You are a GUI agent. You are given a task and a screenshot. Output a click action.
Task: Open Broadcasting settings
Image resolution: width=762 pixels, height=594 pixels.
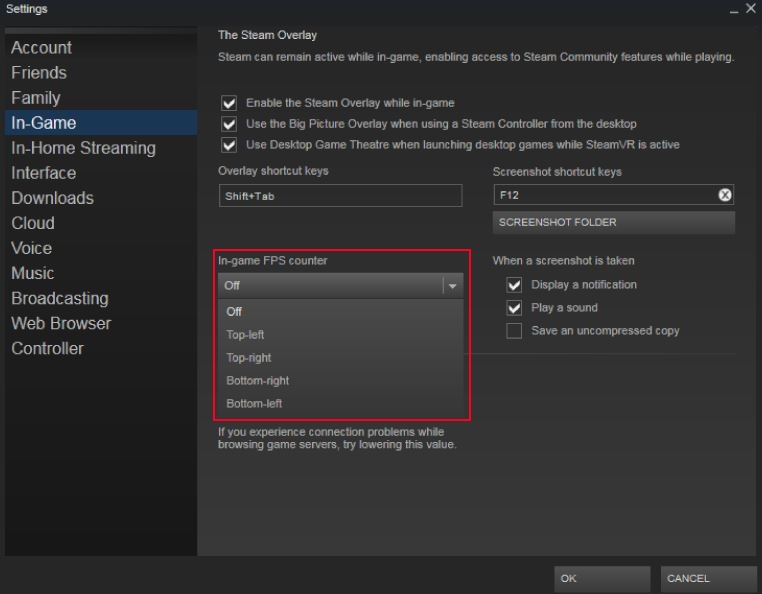(x=101, y=298)
